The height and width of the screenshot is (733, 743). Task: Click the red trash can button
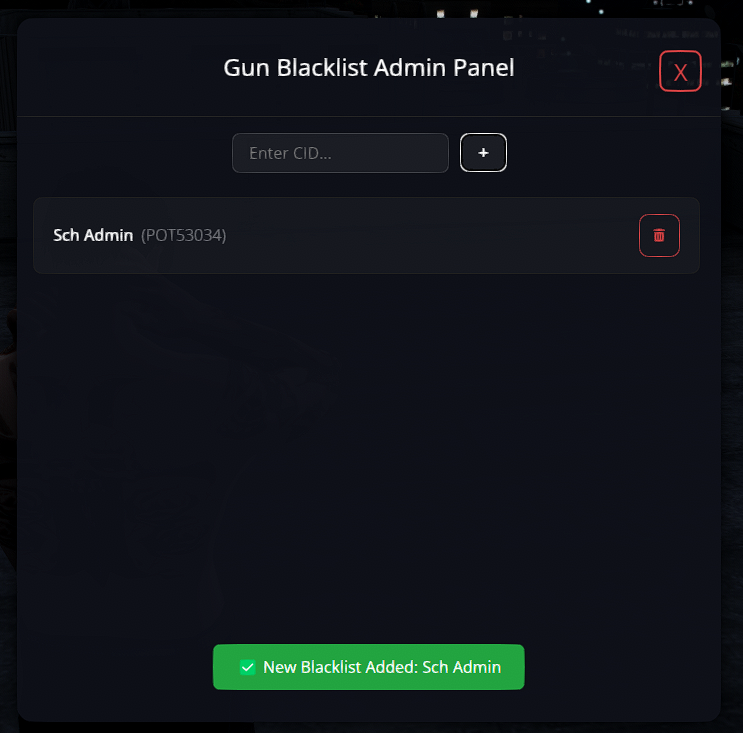(659, 235)
